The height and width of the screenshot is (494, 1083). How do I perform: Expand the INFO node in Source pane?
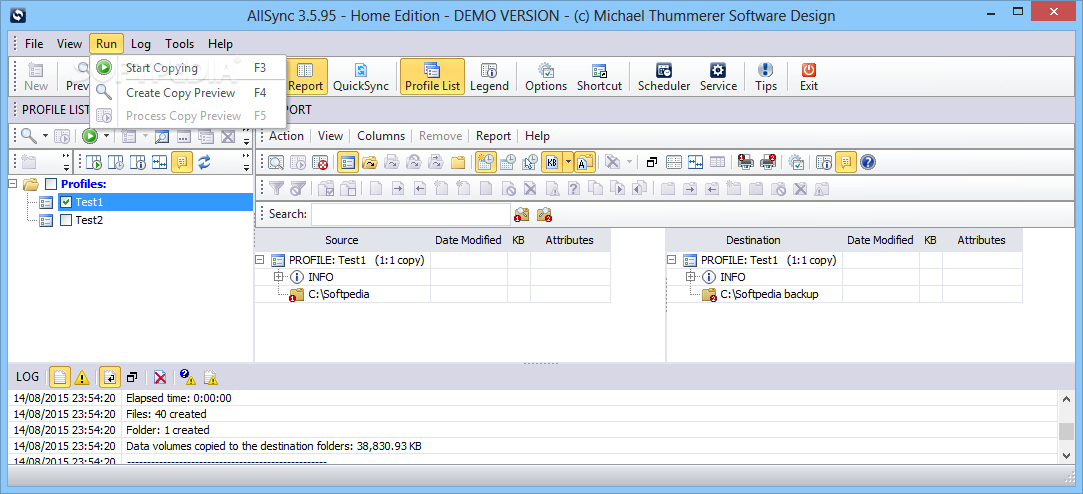279,276
